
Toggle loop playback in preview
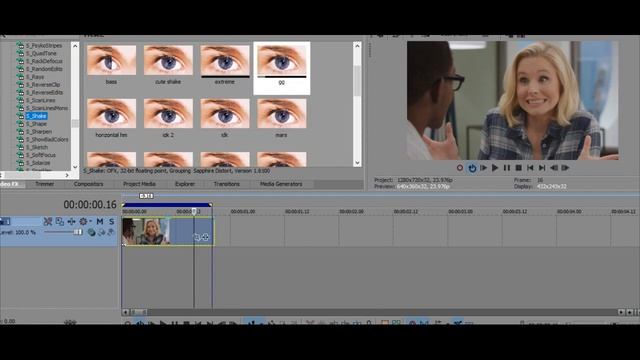click(x=472, y=168)
